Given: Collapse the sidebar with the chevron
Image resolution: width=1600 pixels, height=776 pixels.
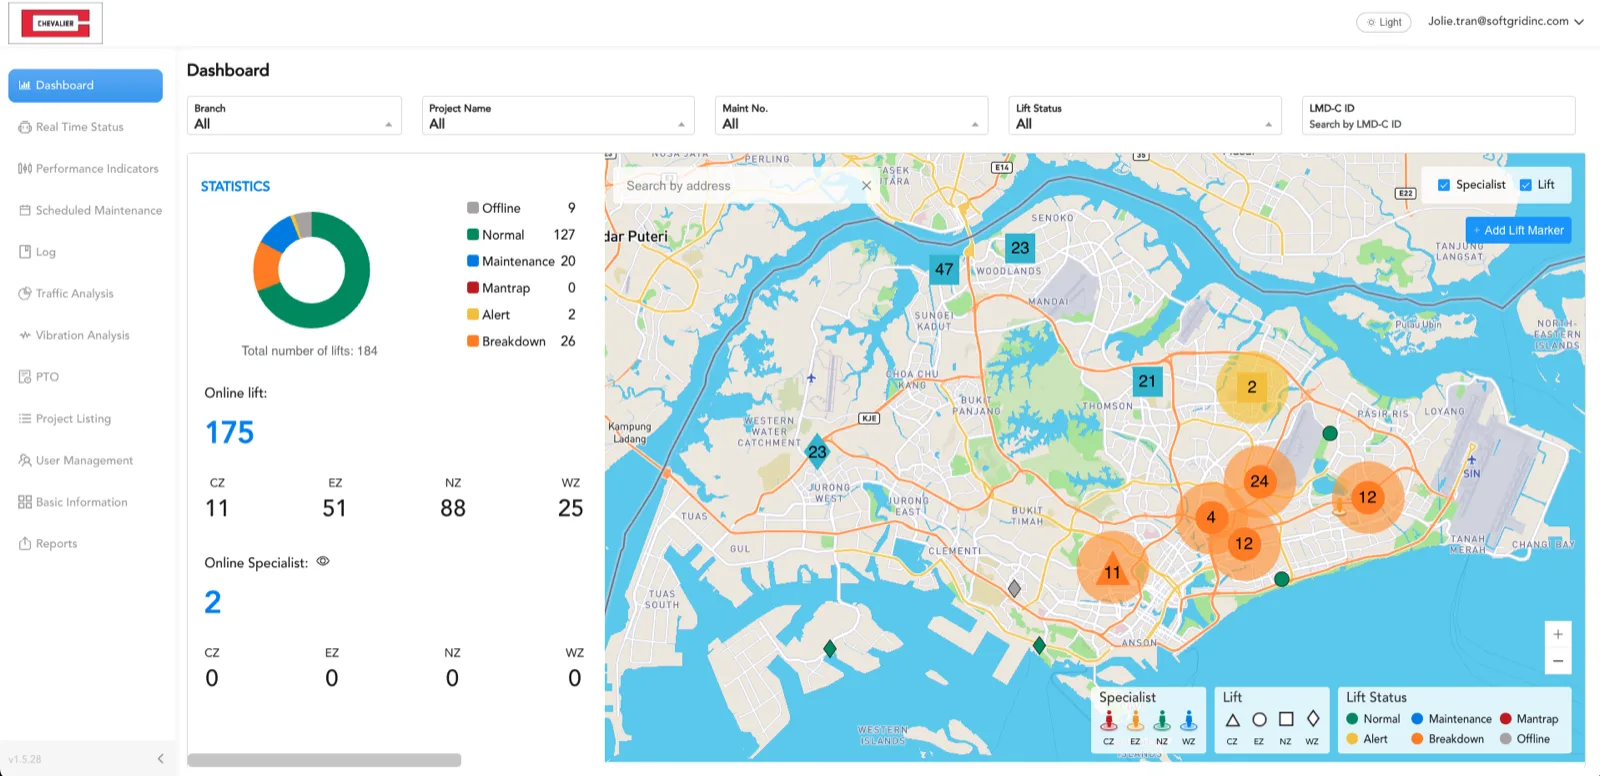Looking at the screenshot, I should pos(160,759).
